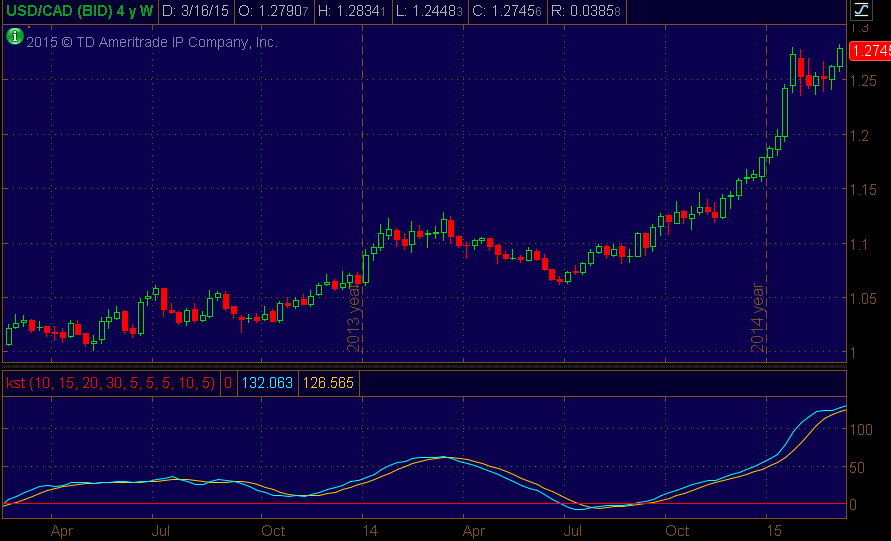The image size is (891, 541).
Task: Select the kst study label
Action: (109, 383)
